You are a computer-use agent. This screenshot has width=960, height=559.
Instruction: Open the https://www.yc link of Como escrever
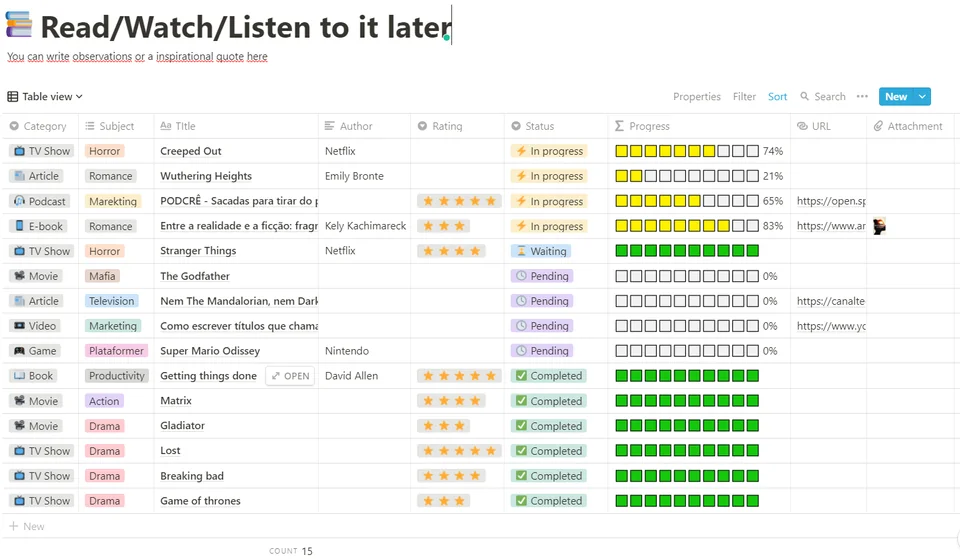831,326
